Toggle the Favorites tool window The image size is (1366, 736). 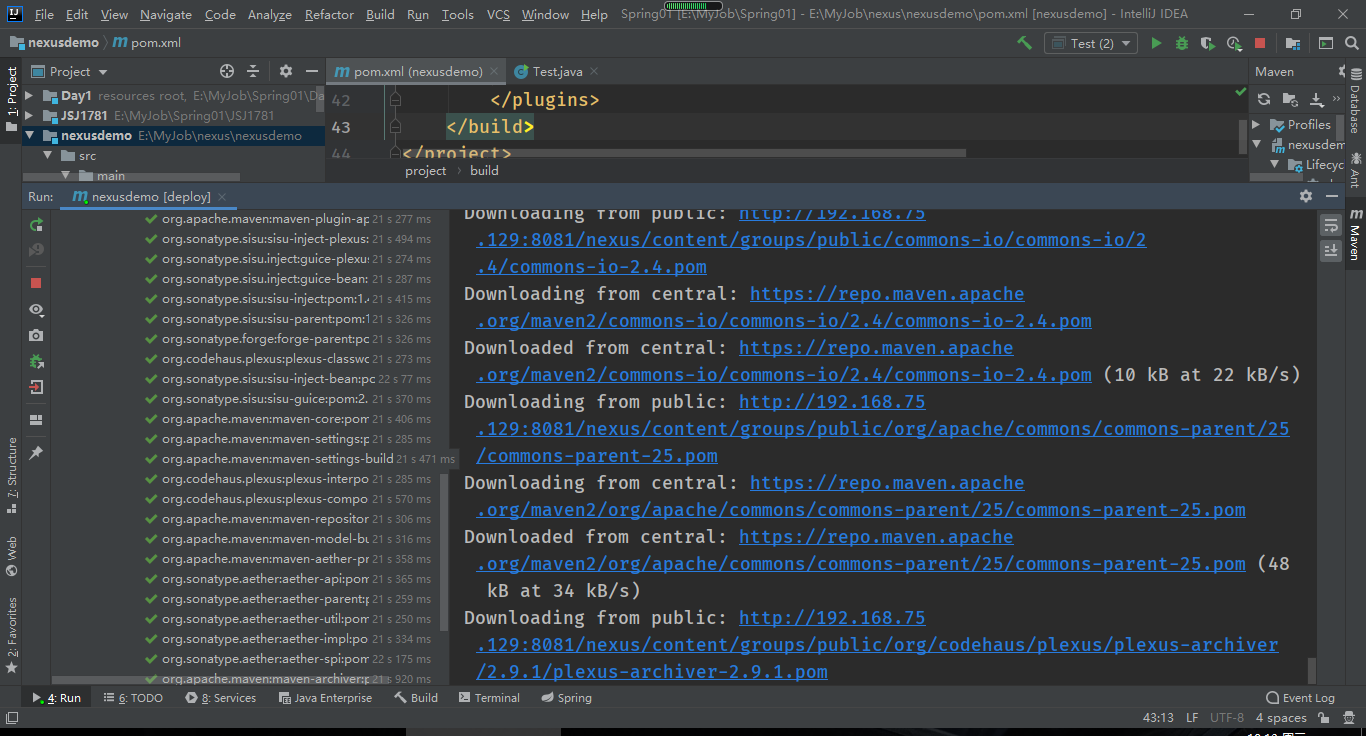[12, 634]
